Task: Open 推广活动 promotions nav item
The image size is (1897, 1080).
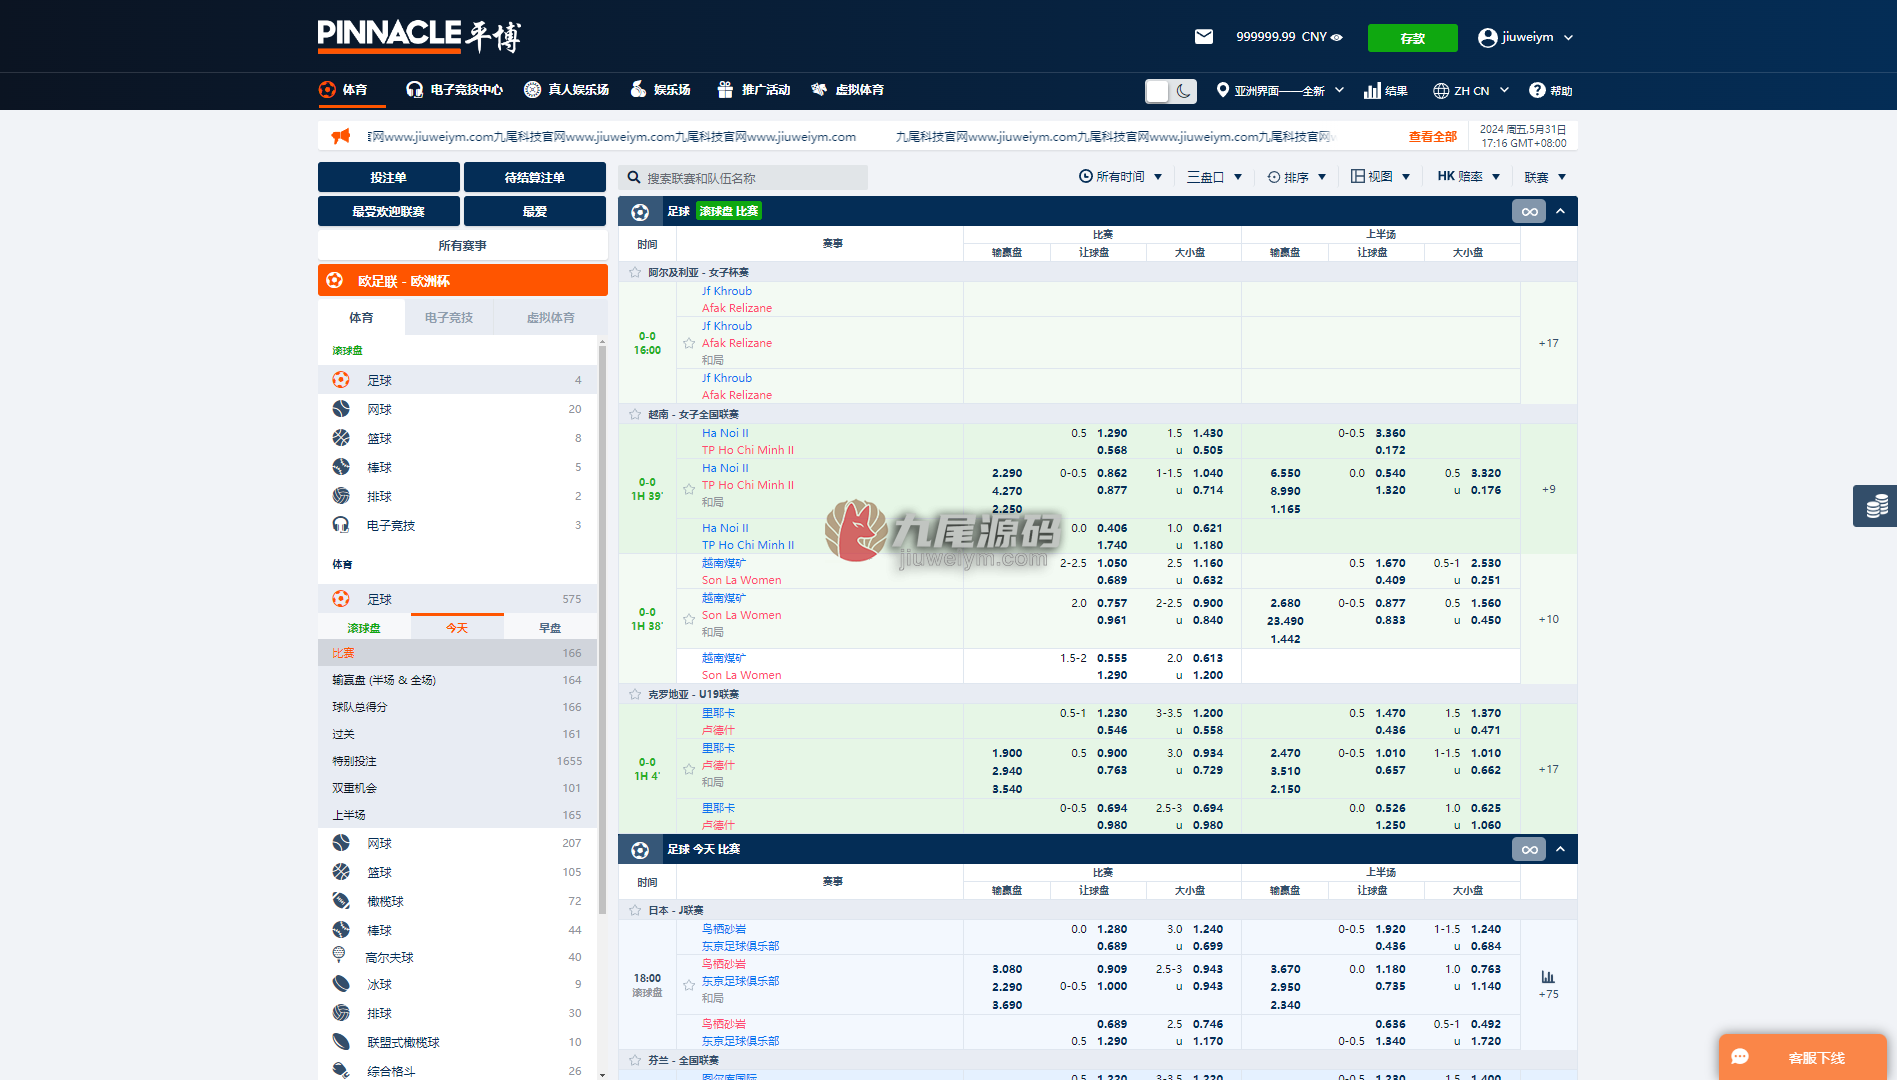Action: point(754,90)
